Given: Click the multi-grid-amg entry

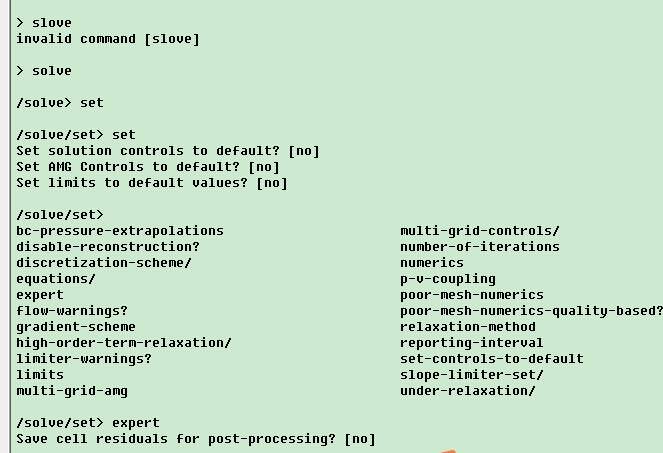Looking at the screenshot, I should pos(72,391).
